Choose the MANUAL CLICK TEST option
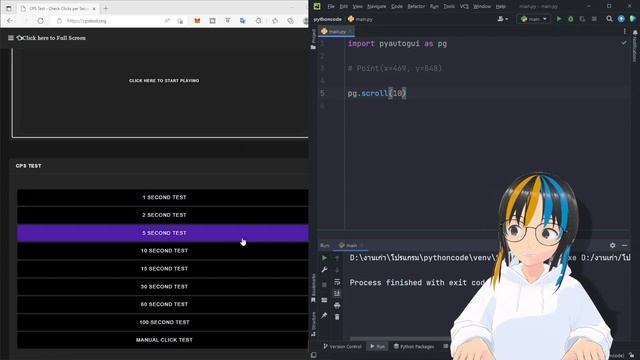640x360 pixels. click(163, 340)
